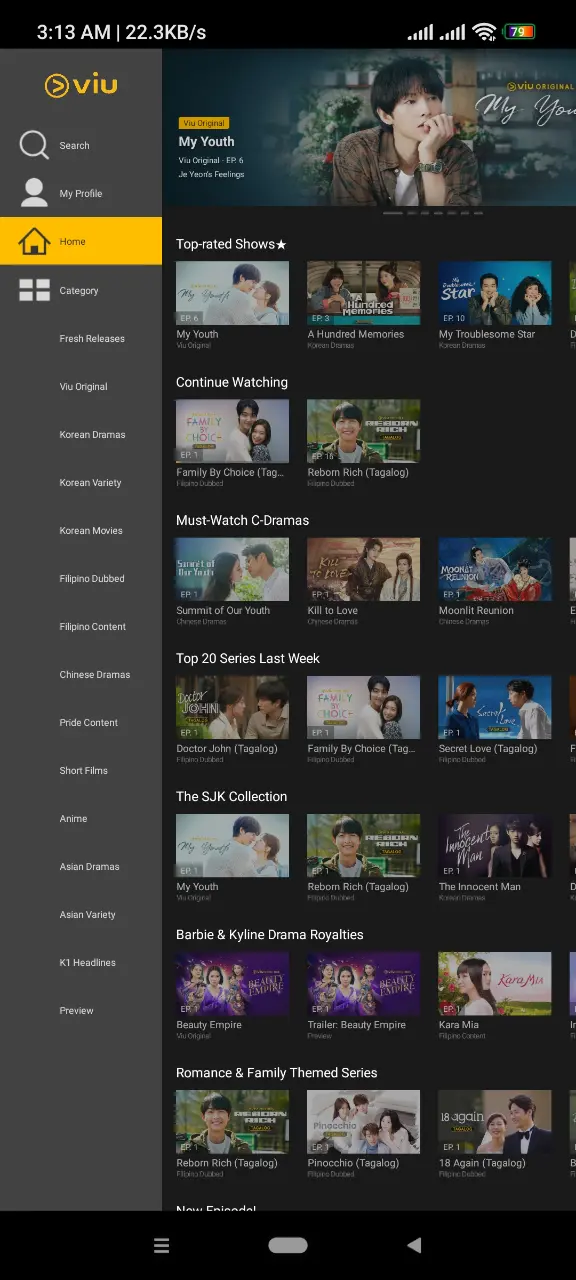Open Asian Variety category
The width and height of the screenshot is (576, 1280).
tap(87, 915)
